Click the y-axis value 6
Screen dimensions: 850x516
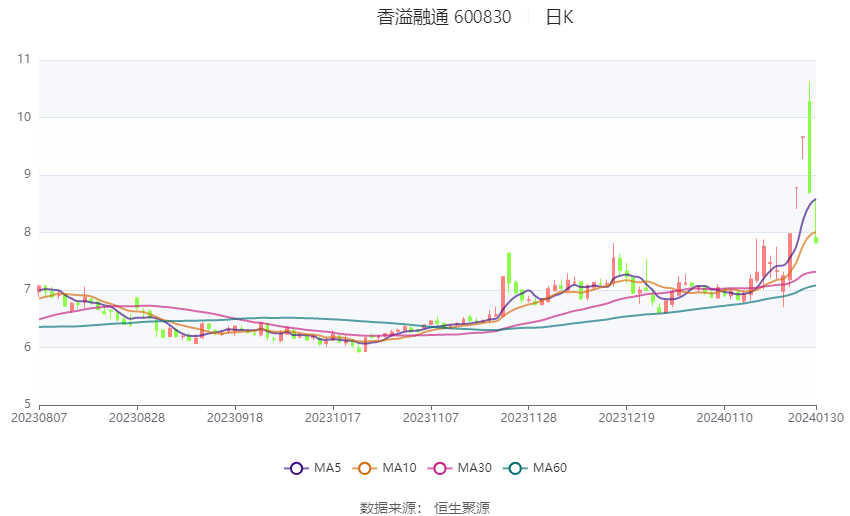coord(28,347)
